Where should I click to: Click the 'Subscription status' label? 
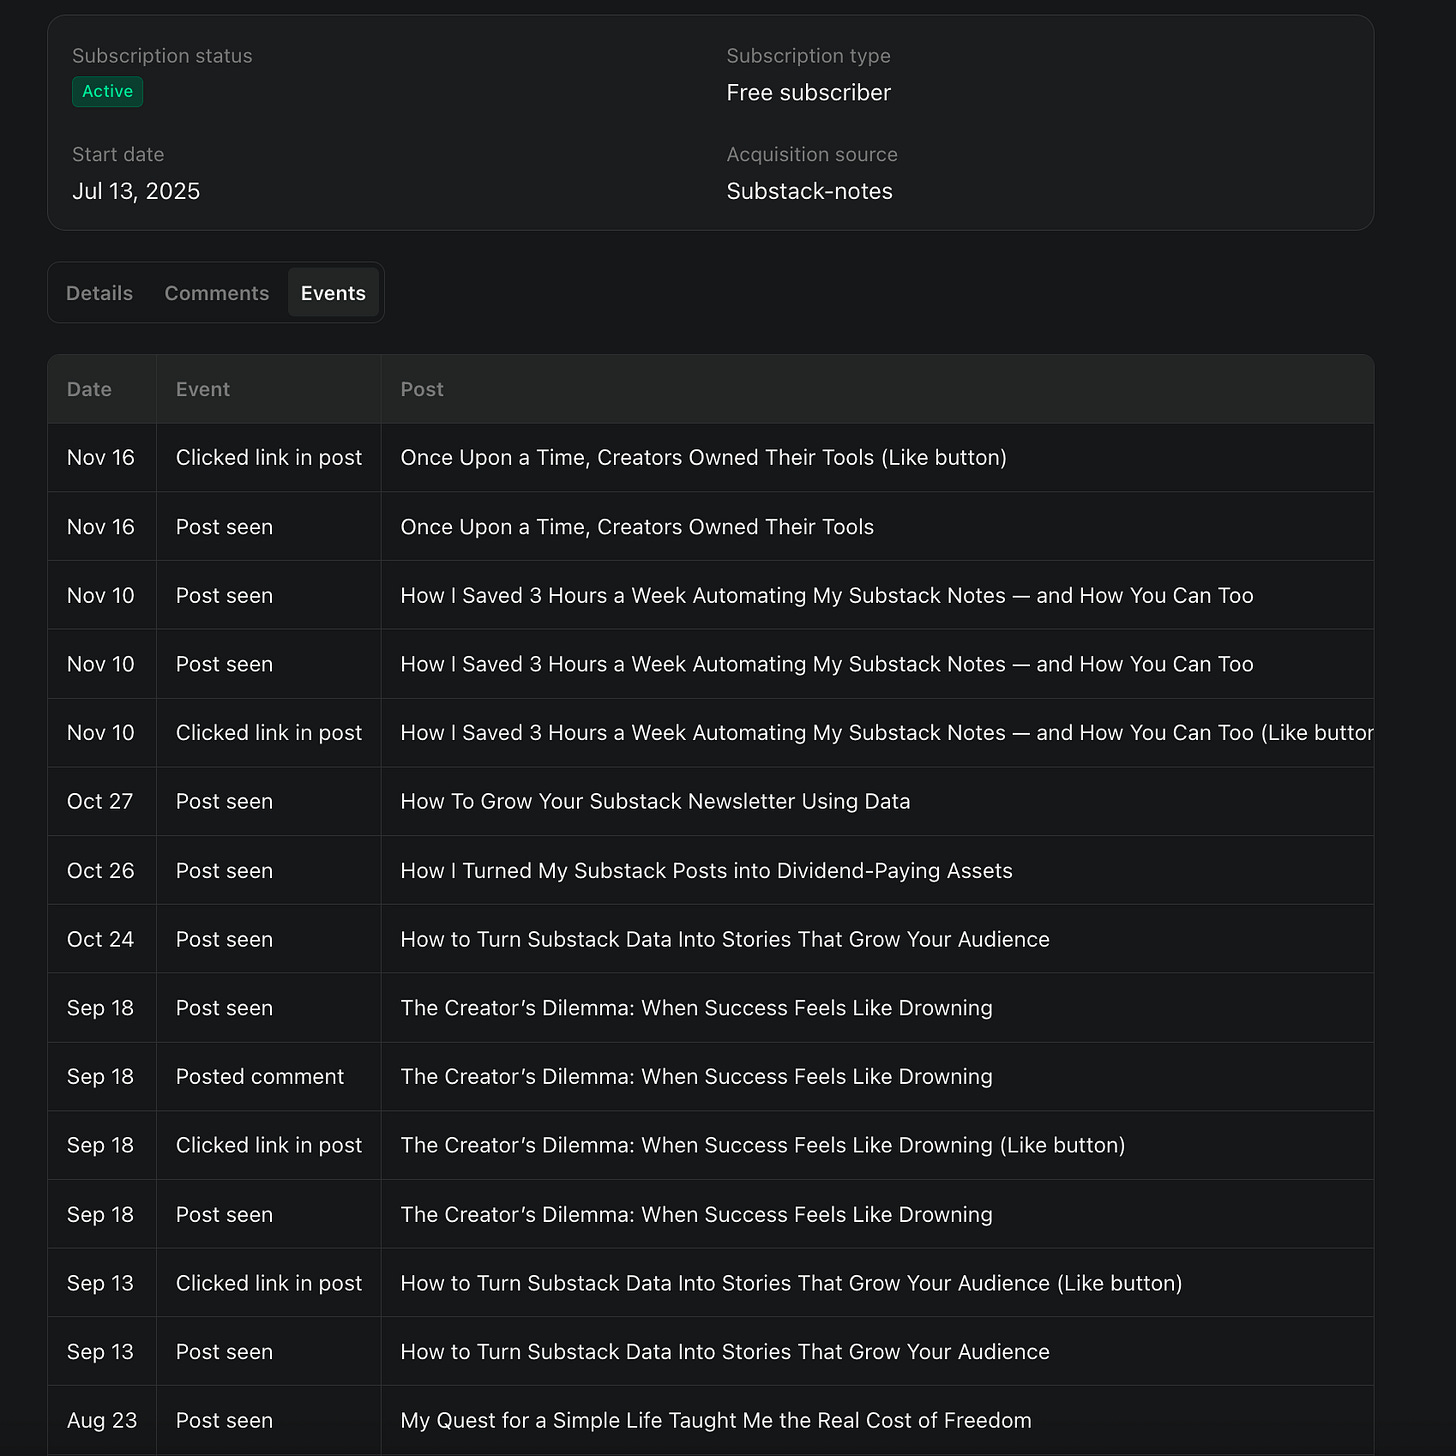click(x=162, y=56)
